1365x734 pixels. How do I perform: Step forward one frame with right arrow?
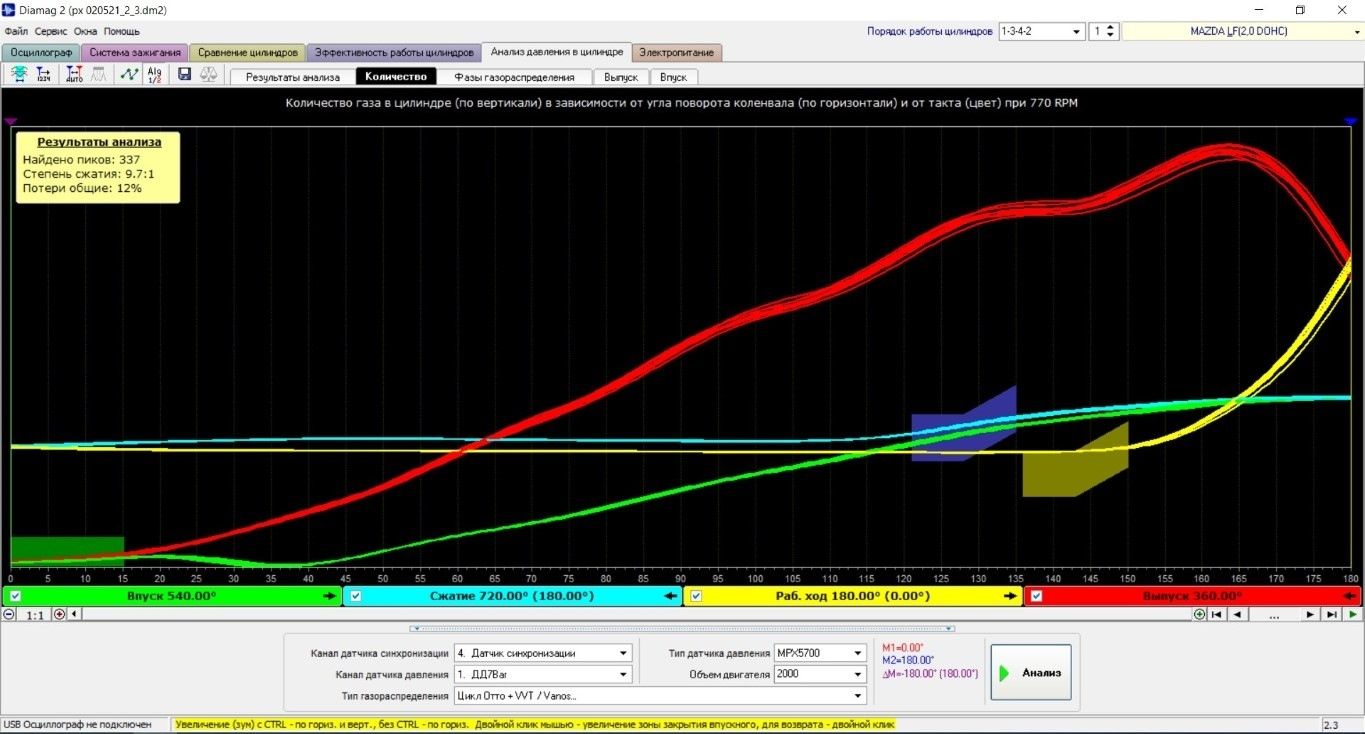coord(1310,614)
